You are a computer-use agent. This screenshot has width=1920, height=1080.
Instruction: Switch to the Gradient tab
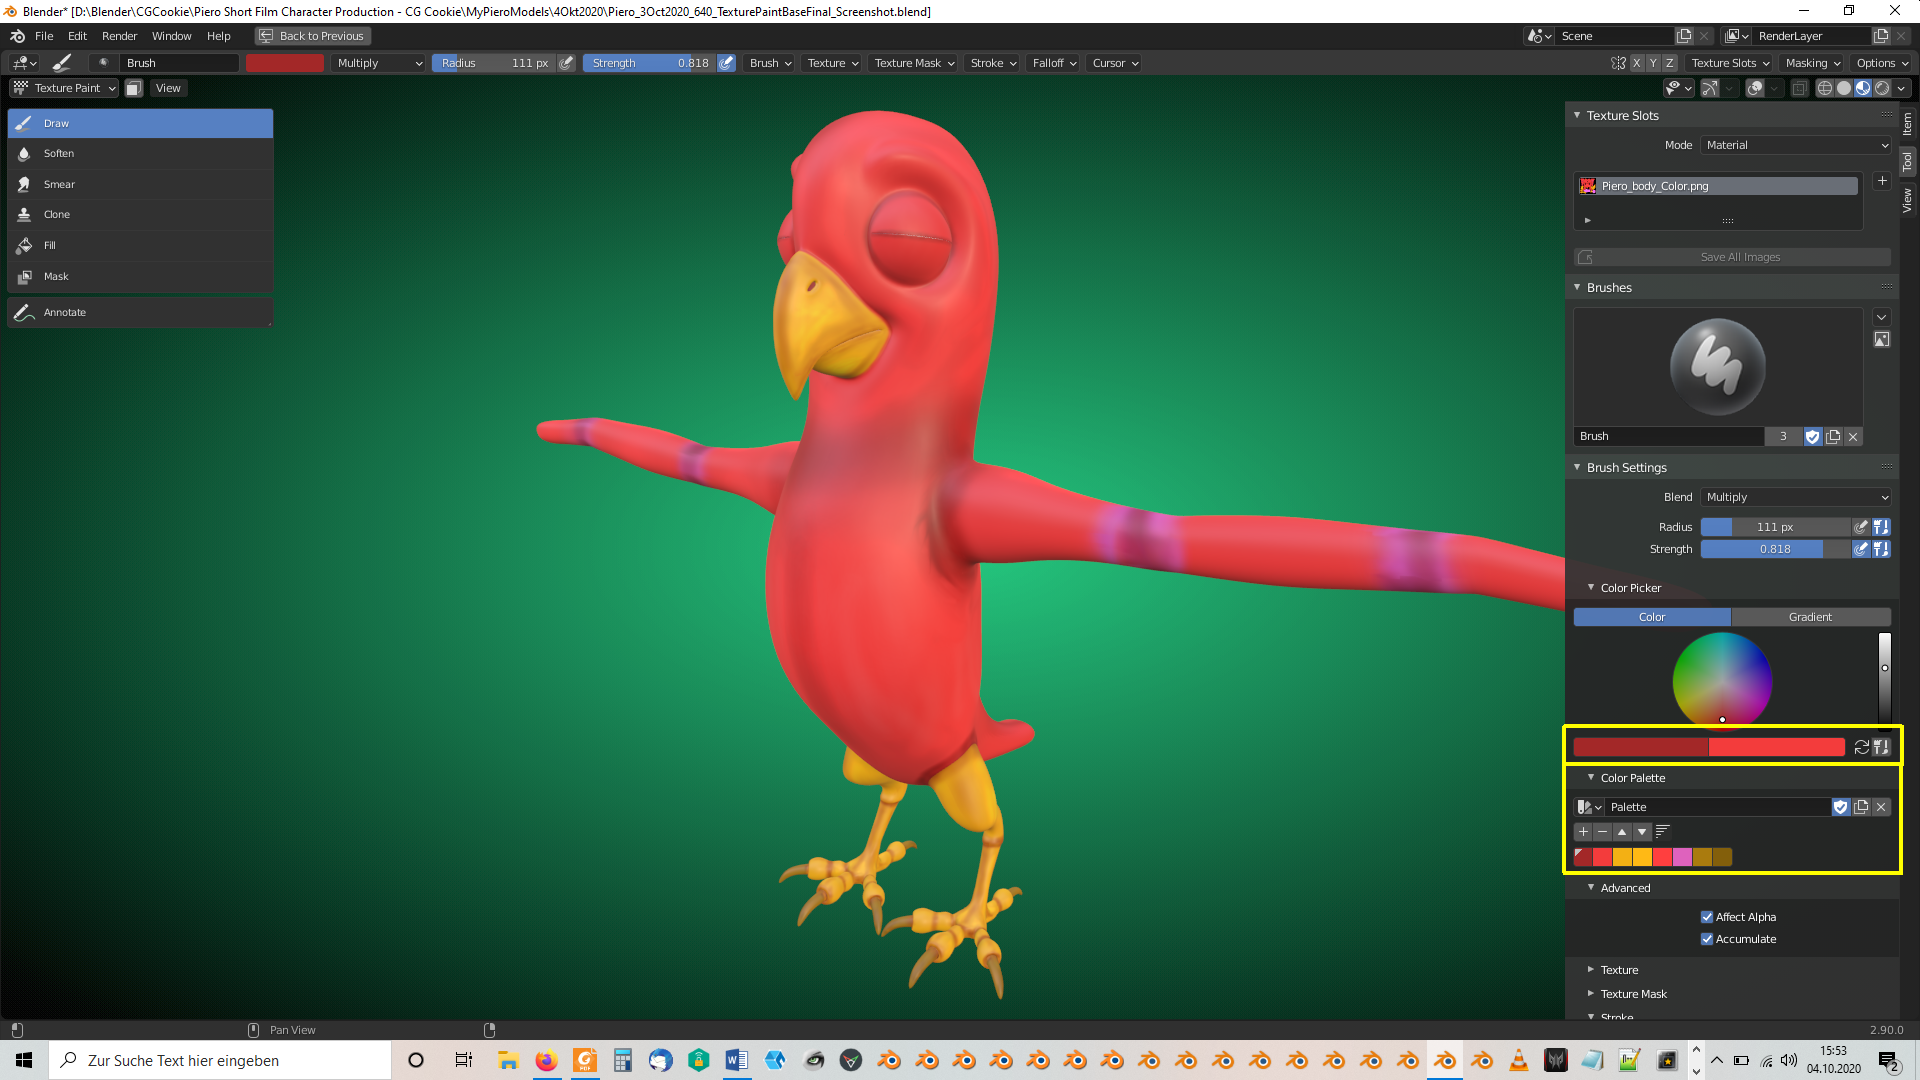tap(1811, 617)
